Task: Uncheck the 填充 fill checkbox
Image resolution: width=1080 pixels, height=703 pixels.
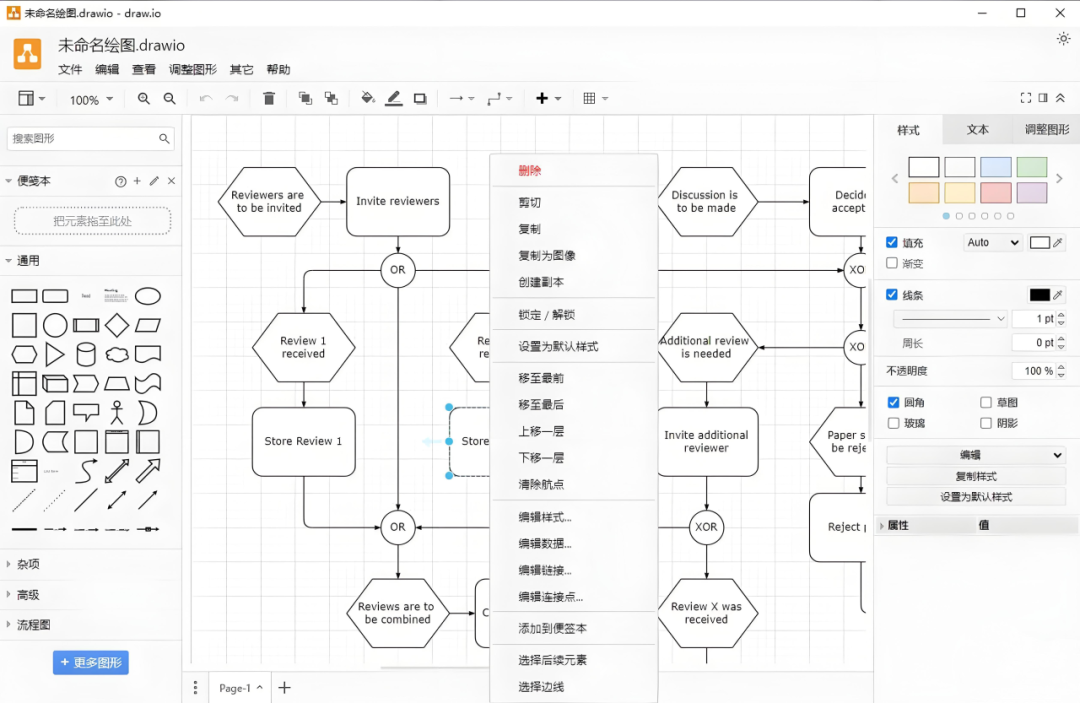Action: pyautogui.click(x=892, y=243)
